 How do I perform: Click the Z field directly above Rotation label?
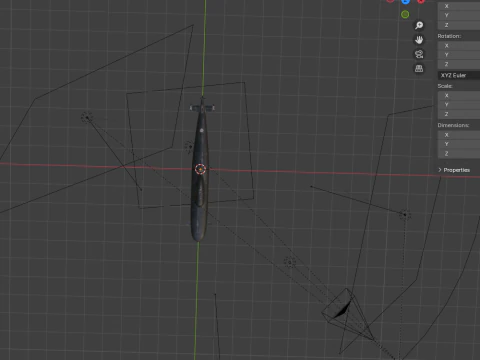[459, 25]
